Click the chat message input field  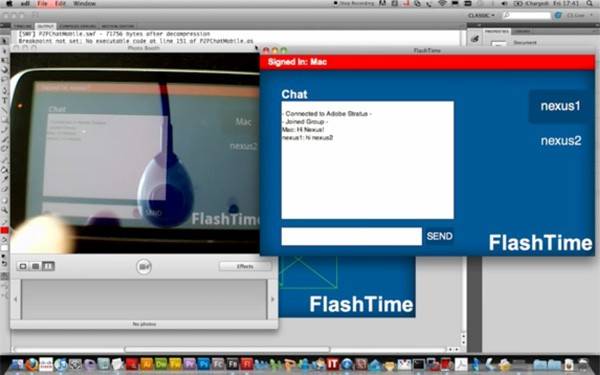(x=352, y=236)
